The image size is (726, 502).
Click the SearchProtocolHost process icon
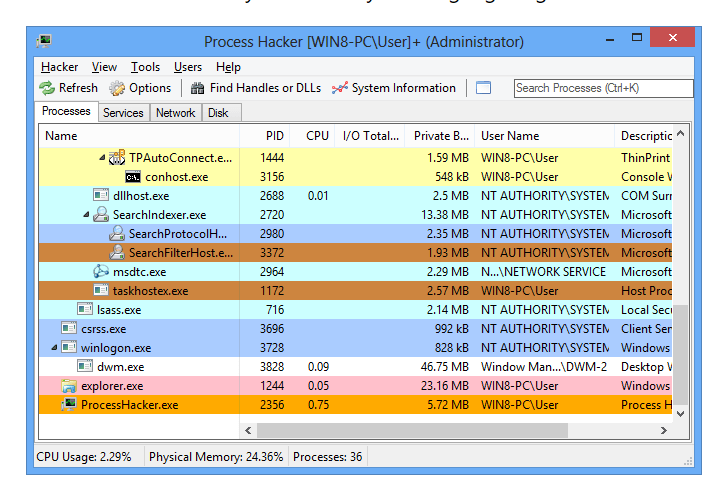117,233
